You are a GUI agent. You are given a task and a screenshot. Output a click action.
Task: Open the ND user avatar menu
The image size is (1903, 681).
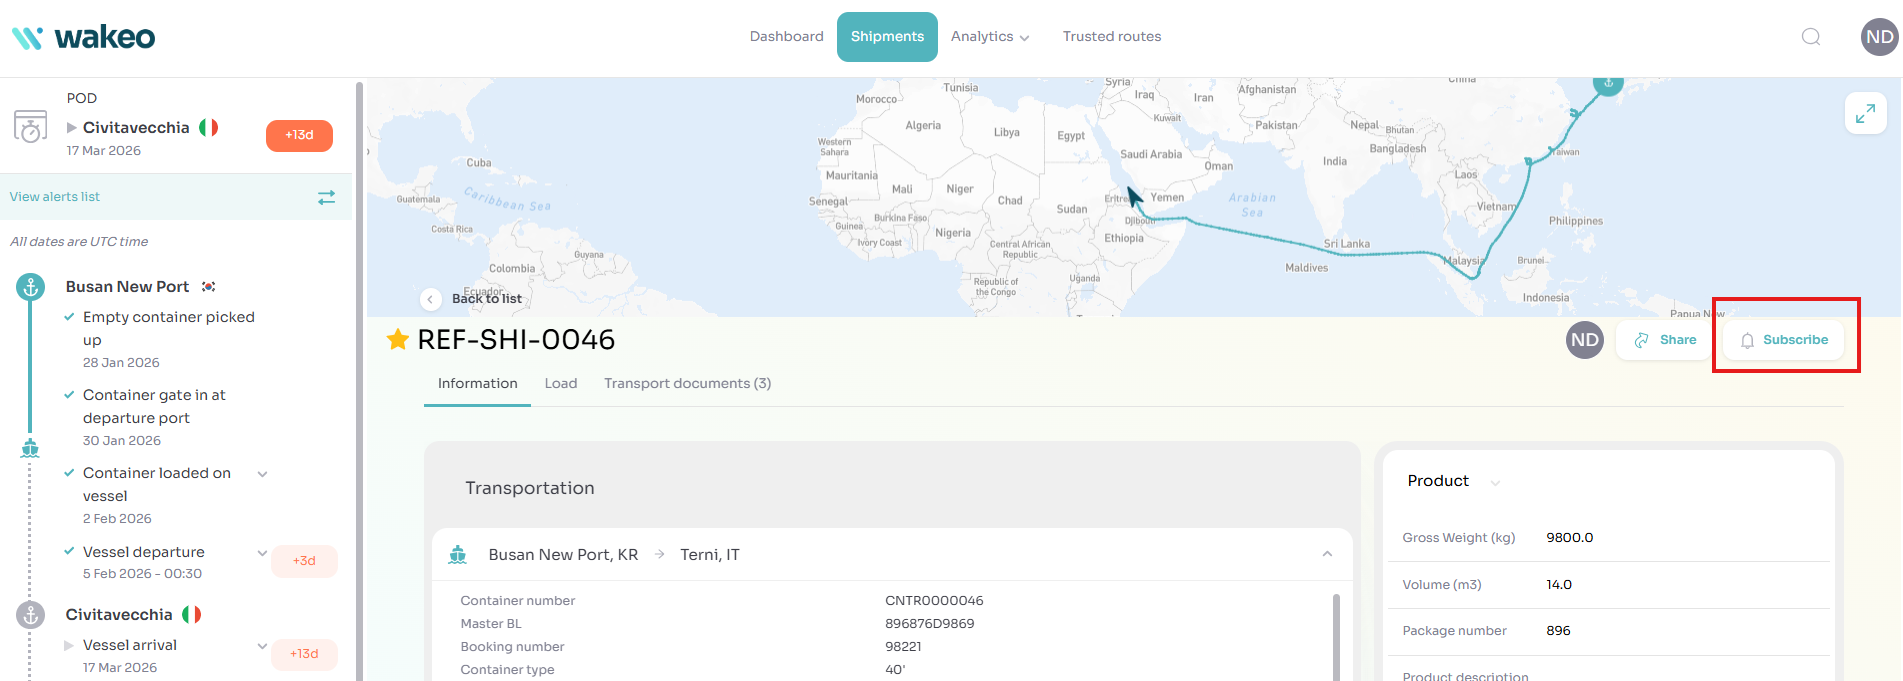click(1879, 37)
